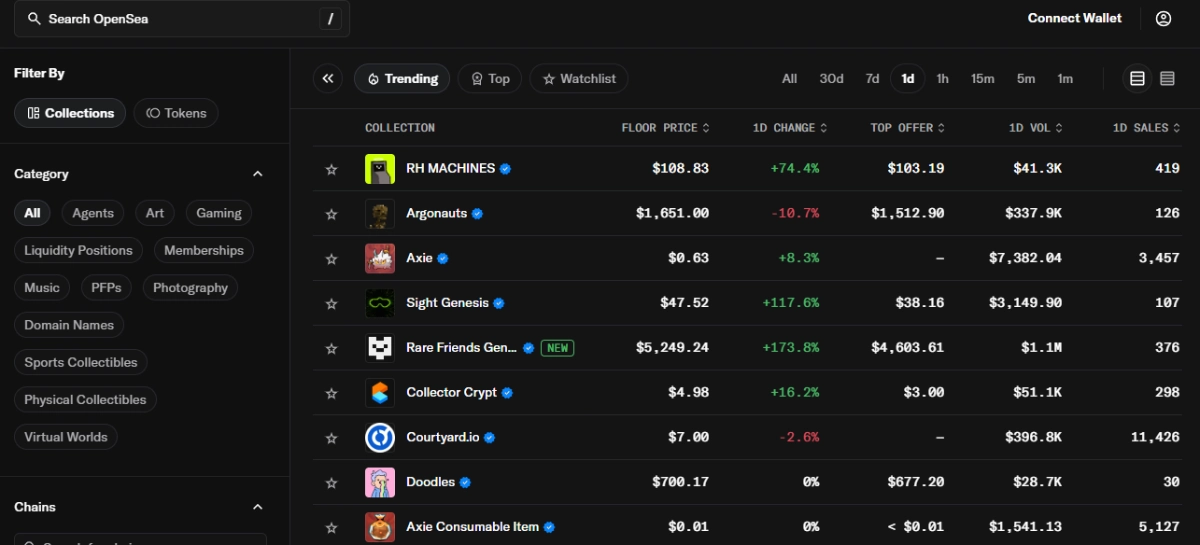
Task: Click Connect Wallet
Action: (1075, 18)
